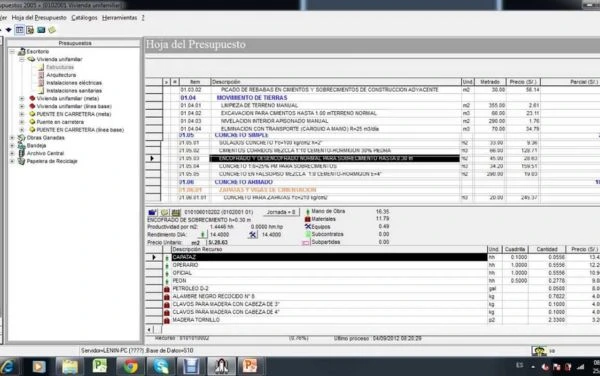Expand the Puente en carretera tree node
This screenshot has width=600, height=376.
click(22, 122)
